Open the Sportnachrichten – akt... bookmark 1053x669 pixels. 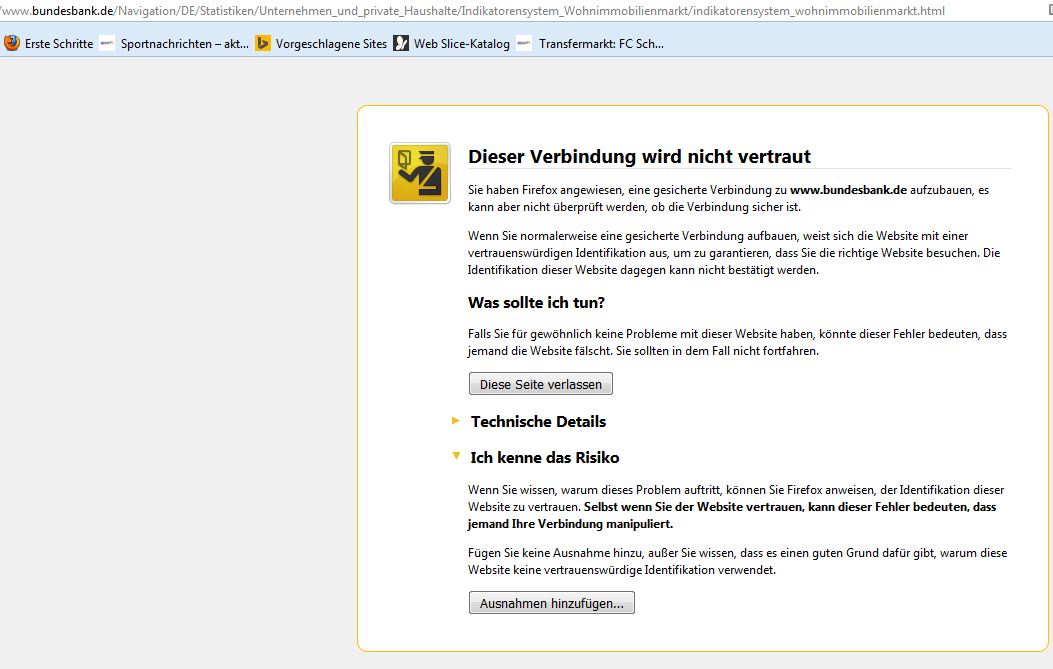(185, 44)
